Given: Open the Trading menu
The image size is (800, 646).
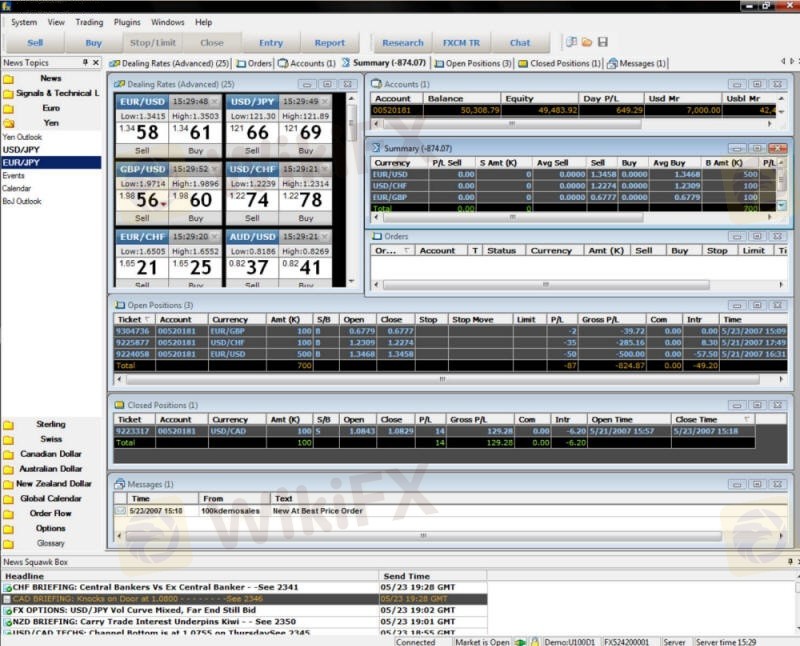Looking at the screenshot, I should (89, 22).
